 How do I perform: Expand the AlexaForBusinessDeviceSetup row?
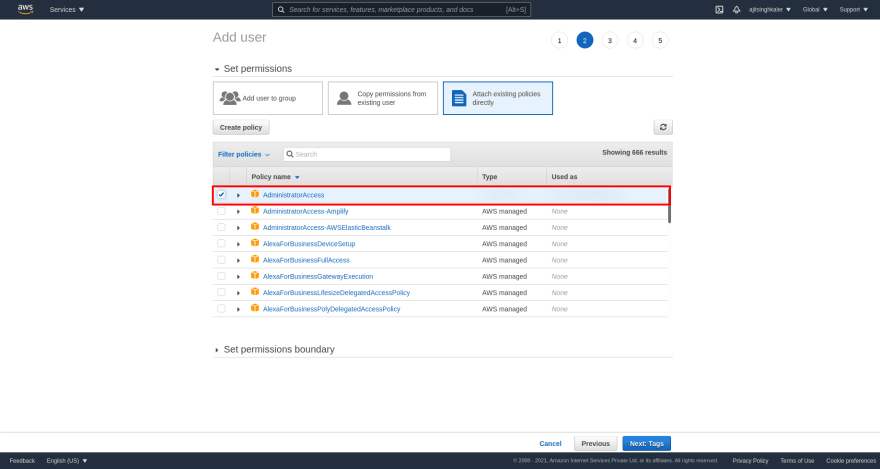click(x=238, y=244)
